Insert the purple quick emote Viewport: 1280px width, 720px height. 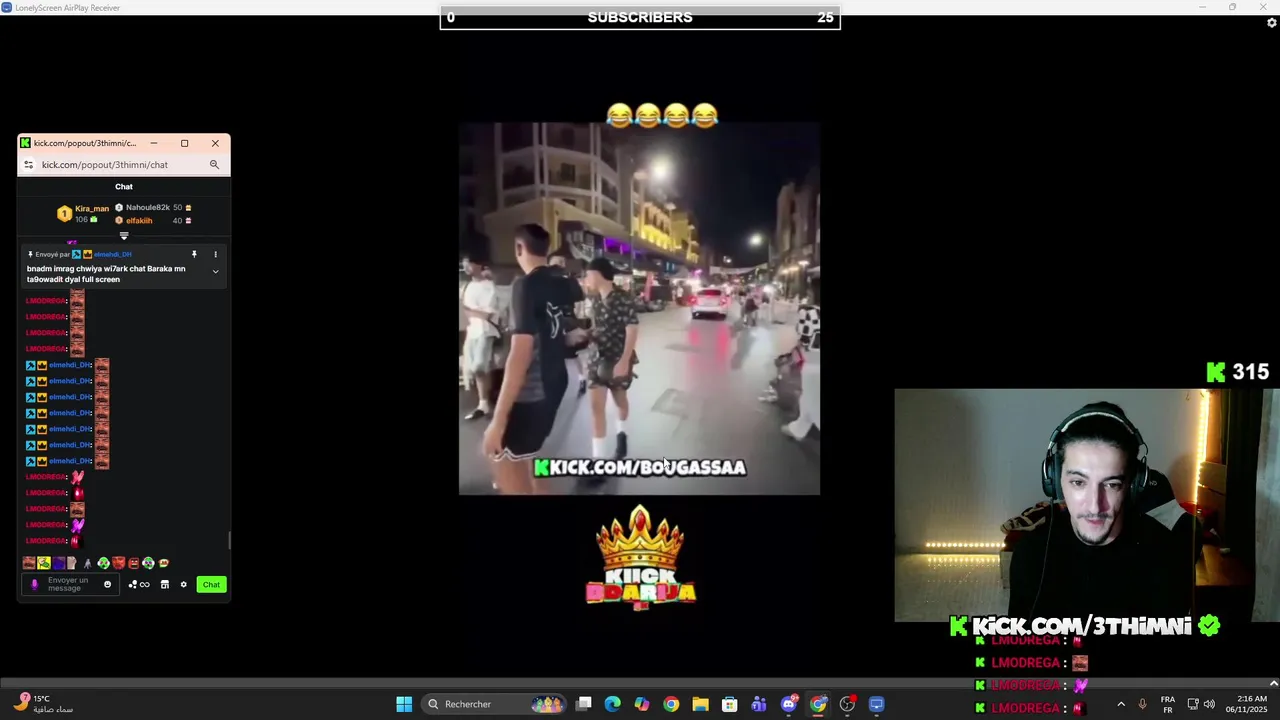59,563
